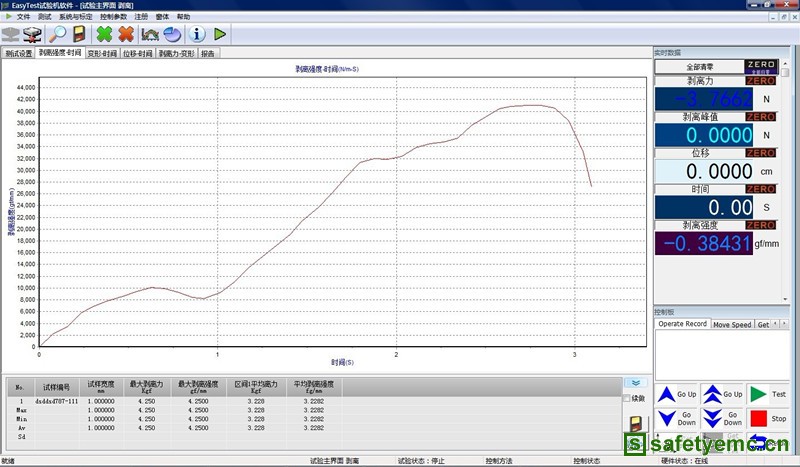
Task: Click the orange X delete toolbar icon
Action: pos(126,34)
